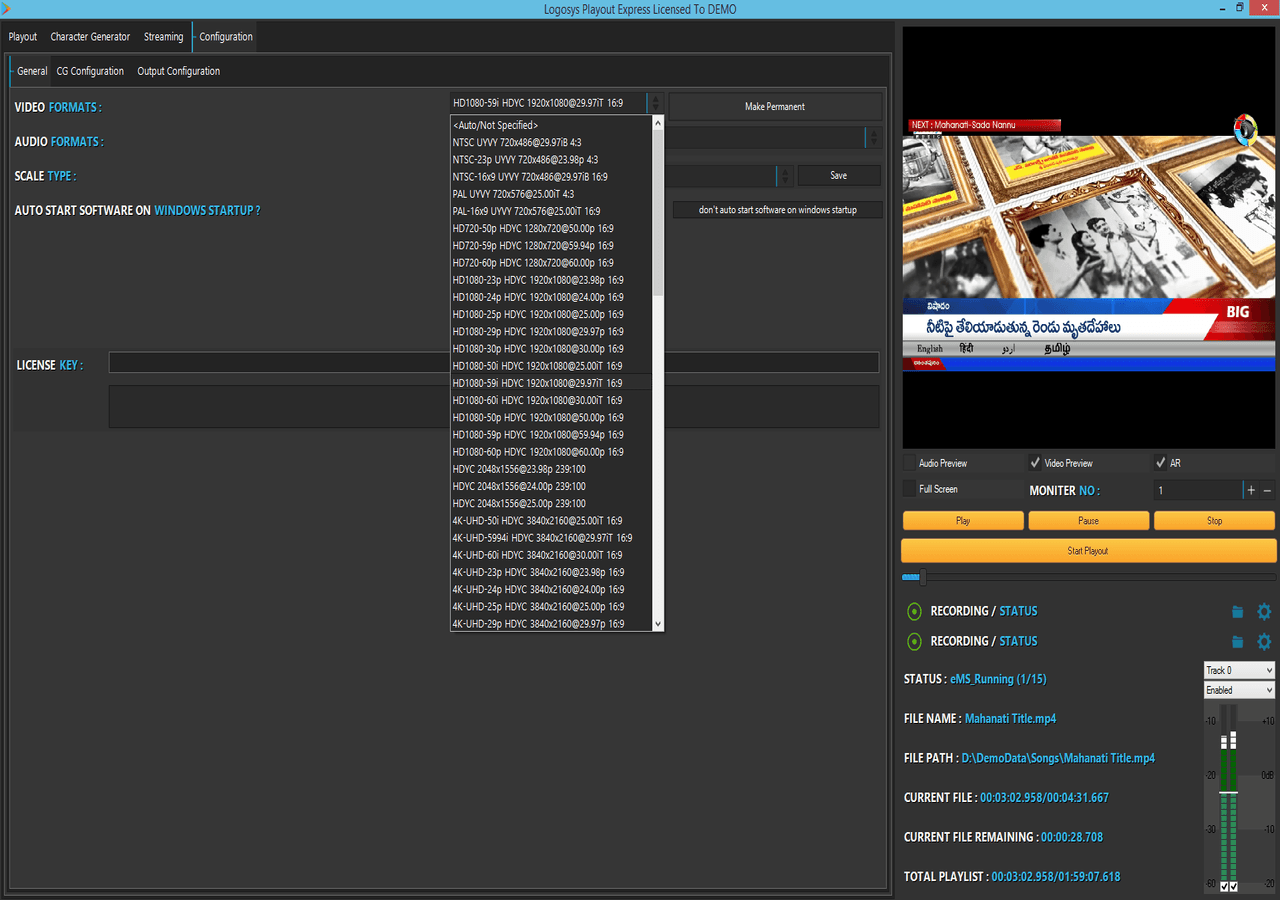Screen dimensions: 1280x900
Task: Click the playback seek slider handle
Action: click(x=922, y=577)
